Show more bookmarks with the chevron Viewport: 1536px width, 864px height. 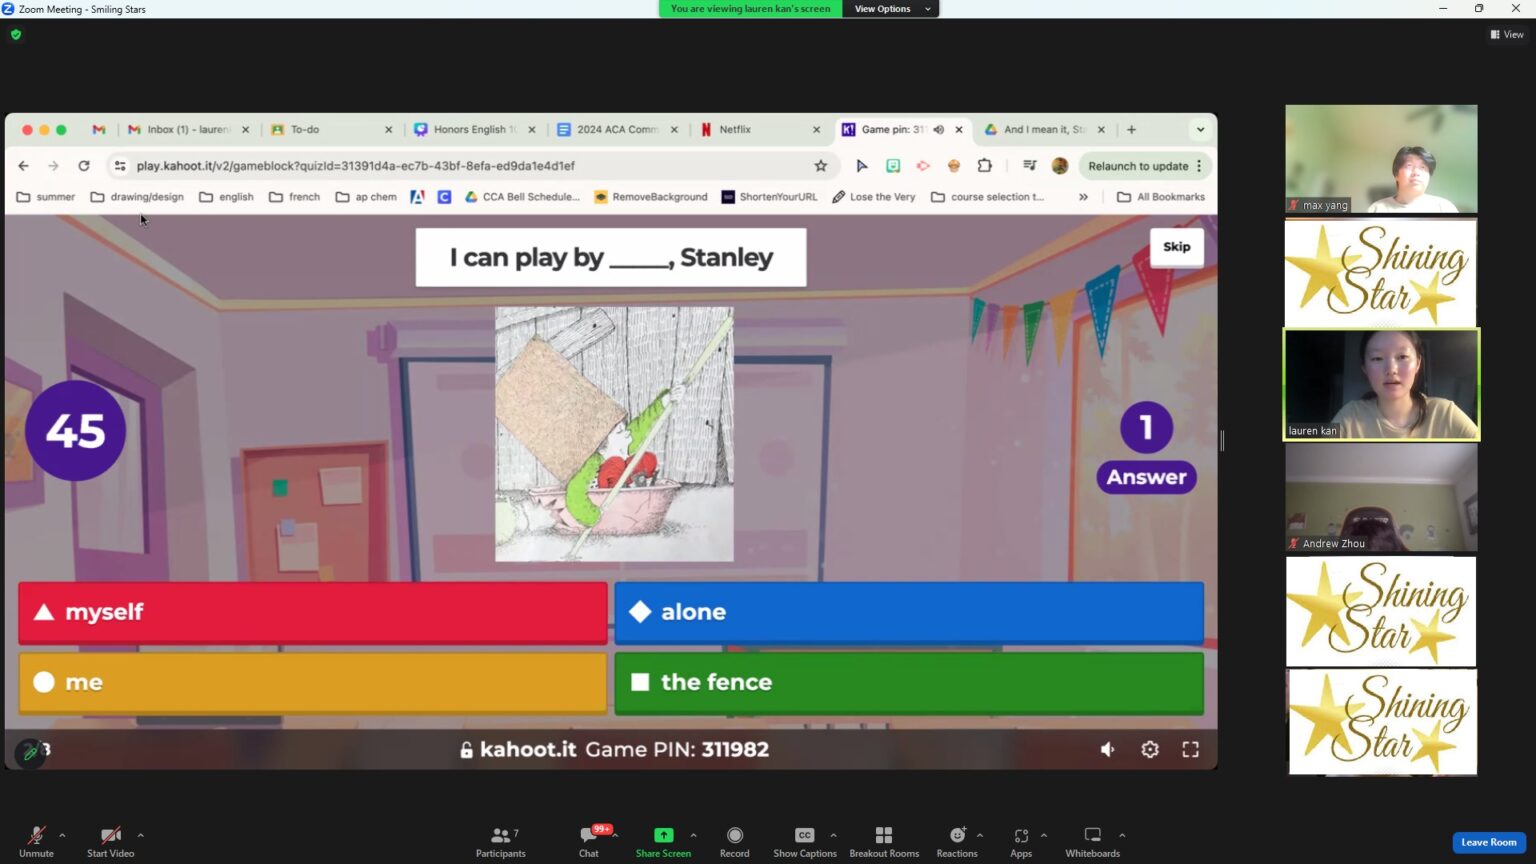click(x=1083, y=197)
